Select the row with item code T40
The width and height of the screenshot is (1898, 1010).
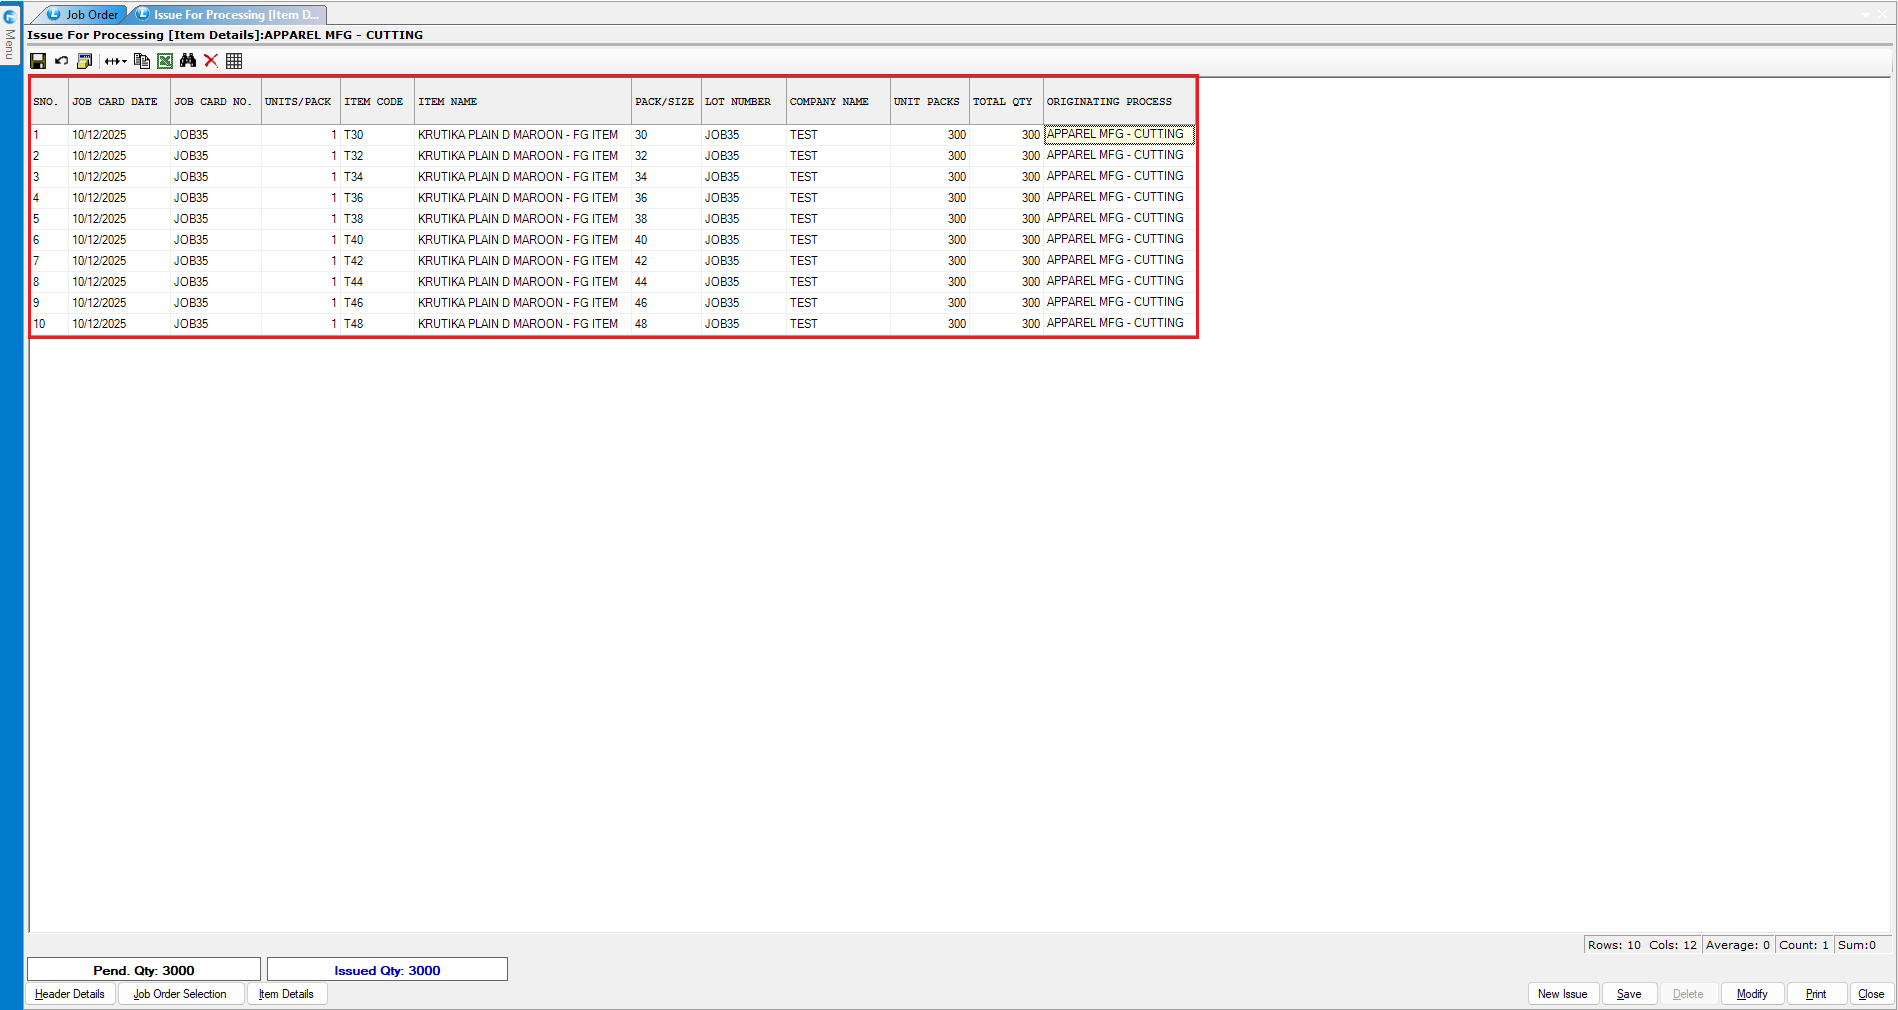pos(354,240)
